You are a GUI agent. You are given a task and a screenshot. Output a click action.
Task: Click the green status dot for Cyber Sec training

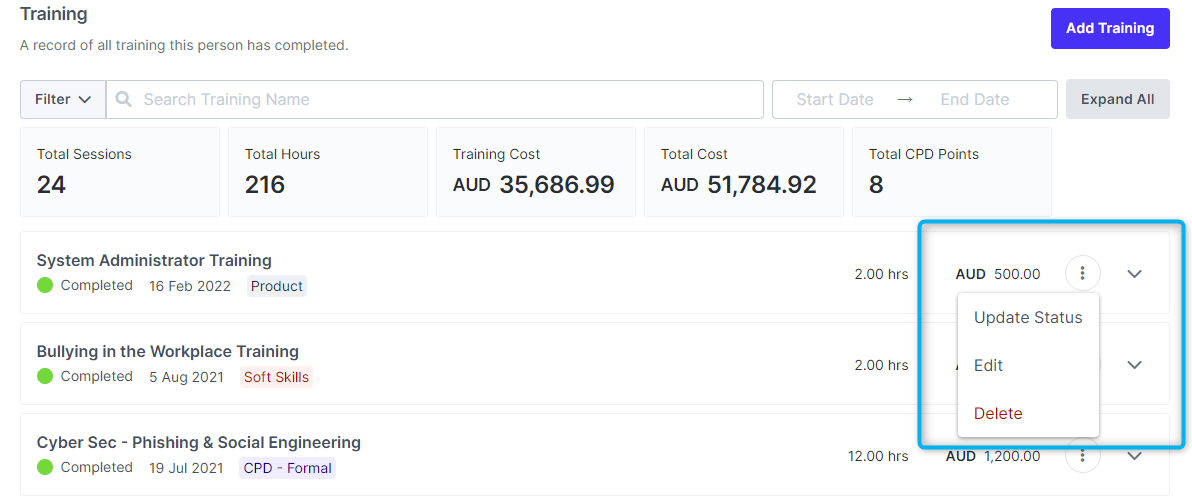pos(45,468)
